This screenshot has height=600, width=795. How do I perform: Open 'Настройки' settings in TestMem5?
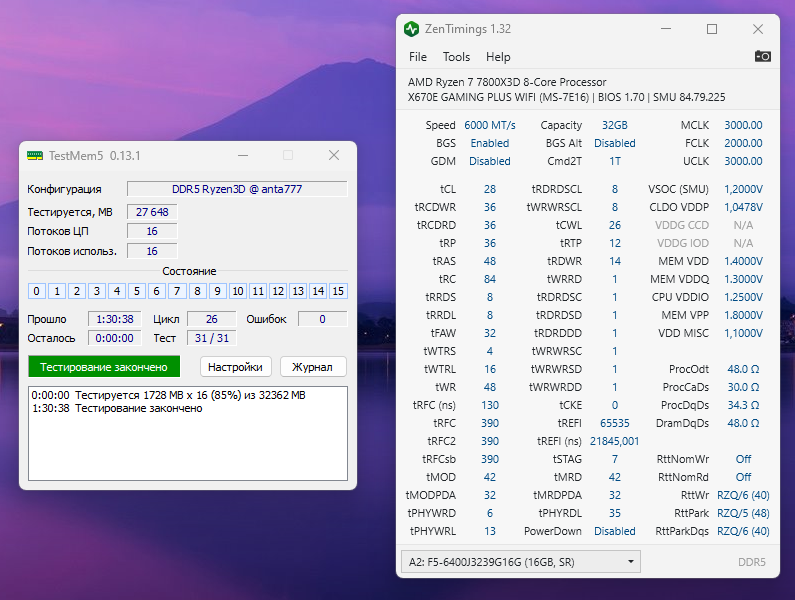pyautogui.click(x=235, y=367)
